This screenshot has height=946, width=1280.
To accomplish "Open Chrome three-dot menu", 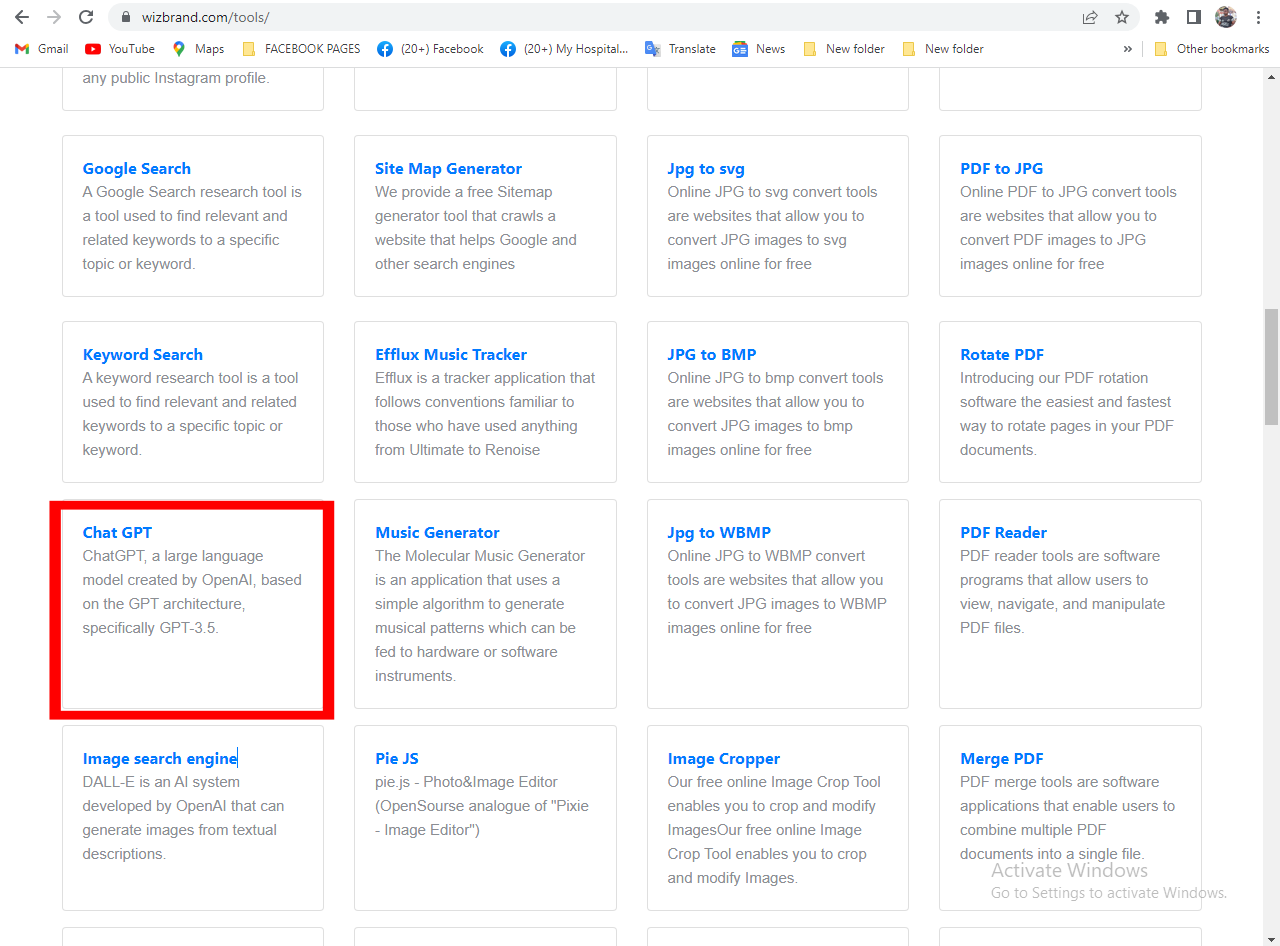I will (x=1258, y=17).
